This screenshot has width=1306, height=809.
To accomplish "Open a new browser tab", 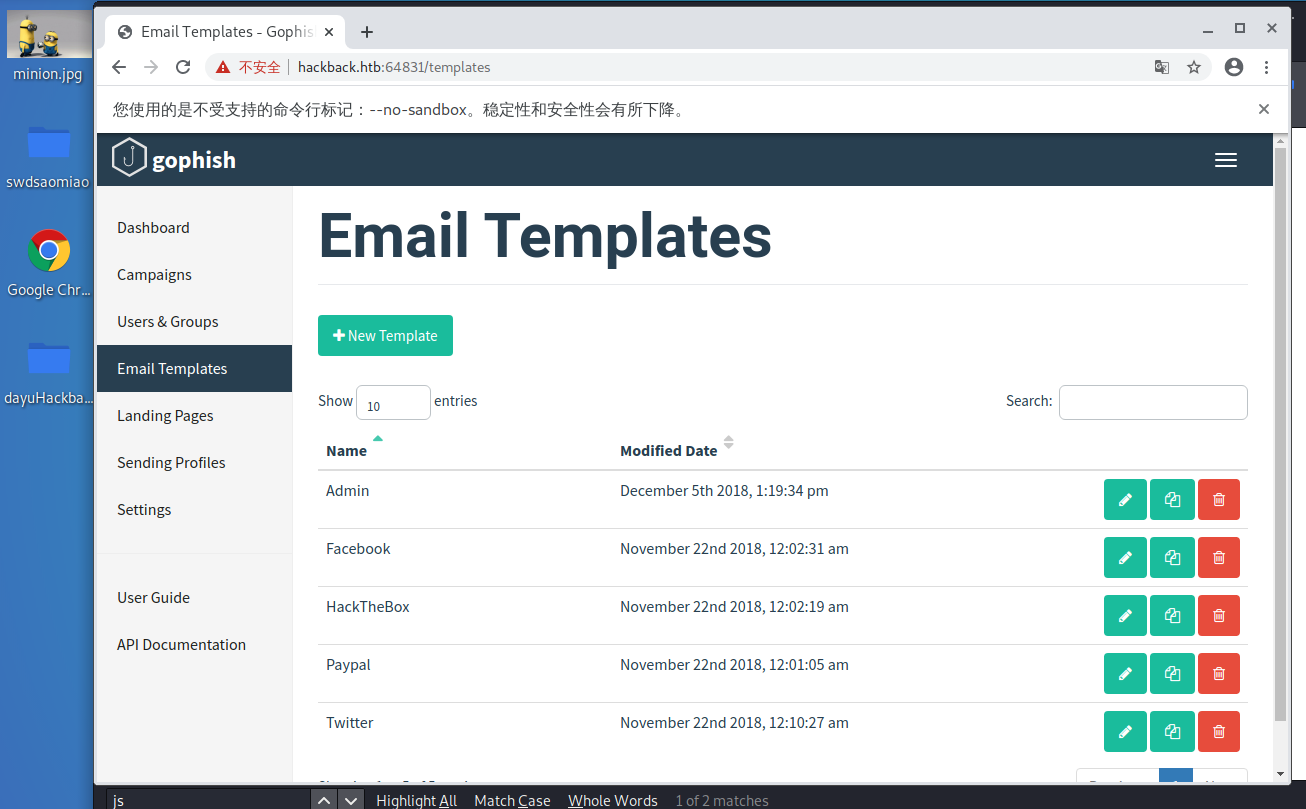I will (367, 32).
